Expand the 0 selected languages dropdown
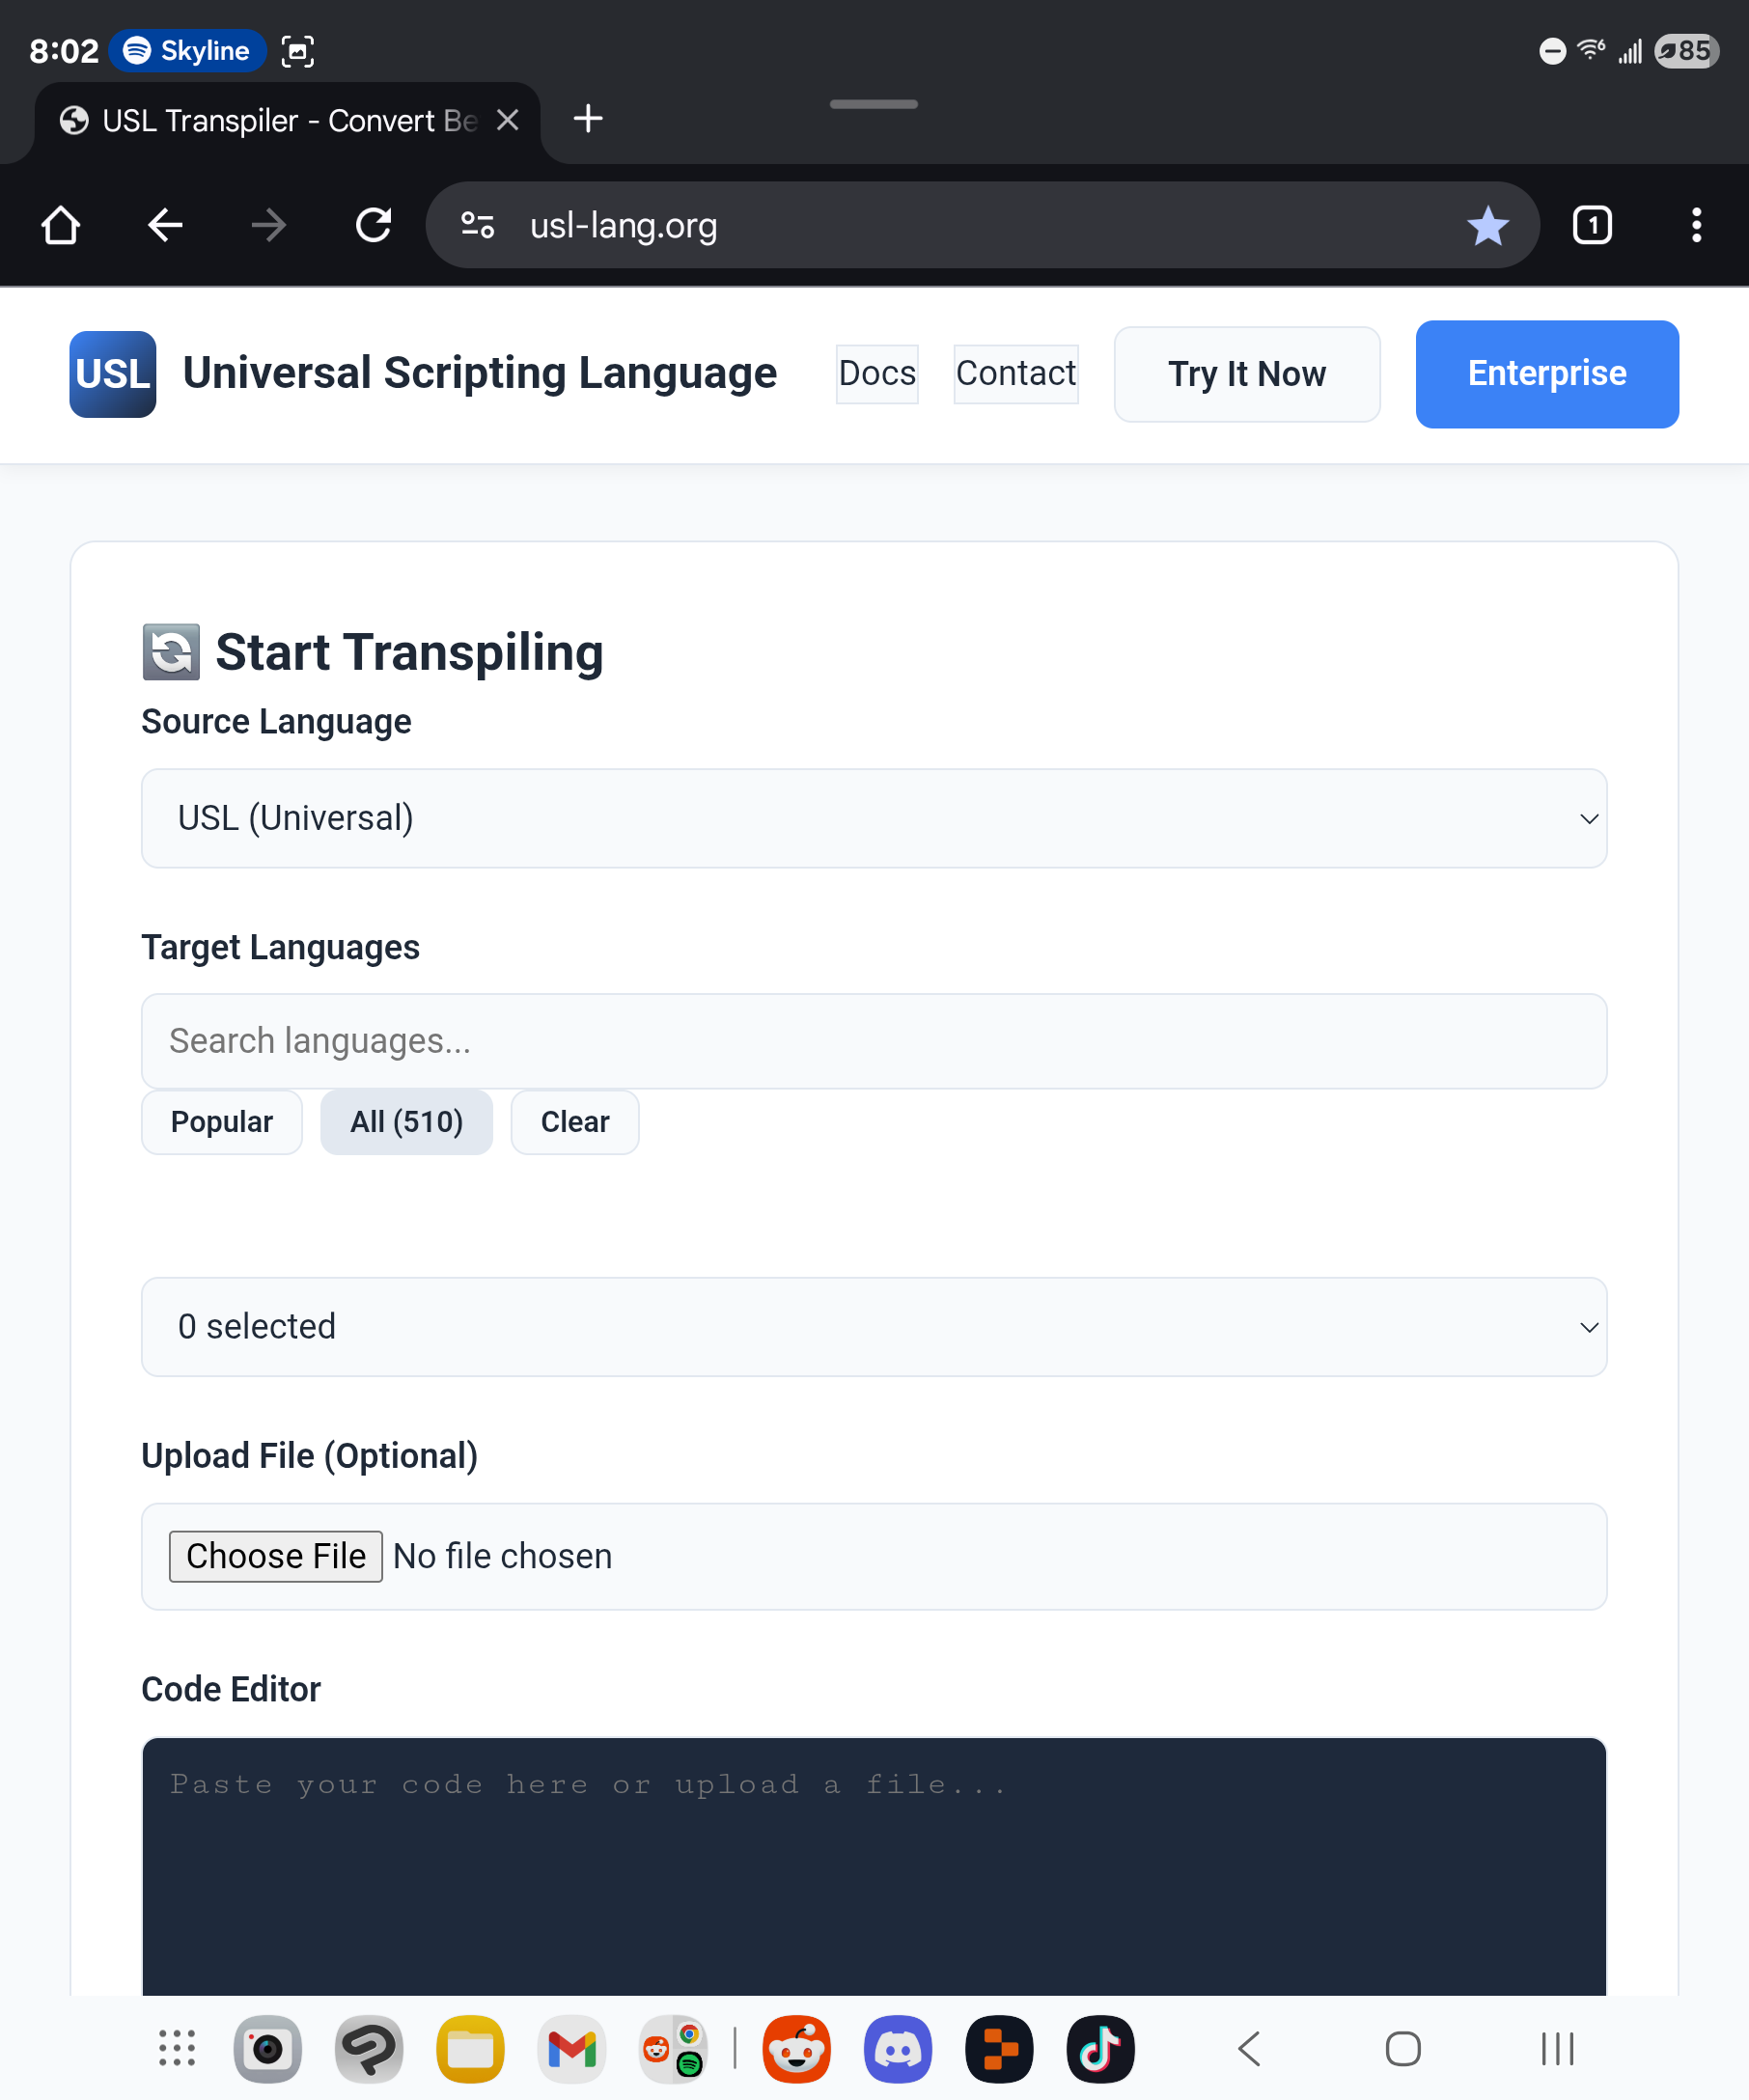The image size is (1749, 2100). click(873, 1326)
